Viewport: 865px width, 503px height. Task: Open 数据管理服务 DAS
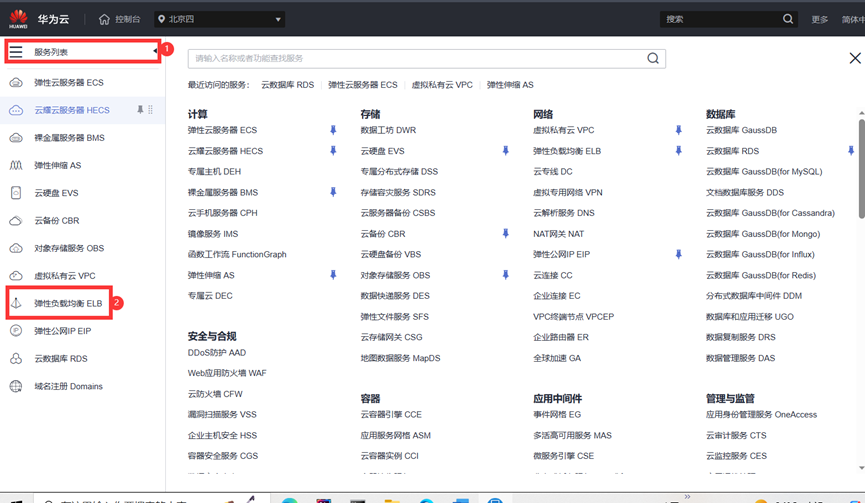coord(740,358)
